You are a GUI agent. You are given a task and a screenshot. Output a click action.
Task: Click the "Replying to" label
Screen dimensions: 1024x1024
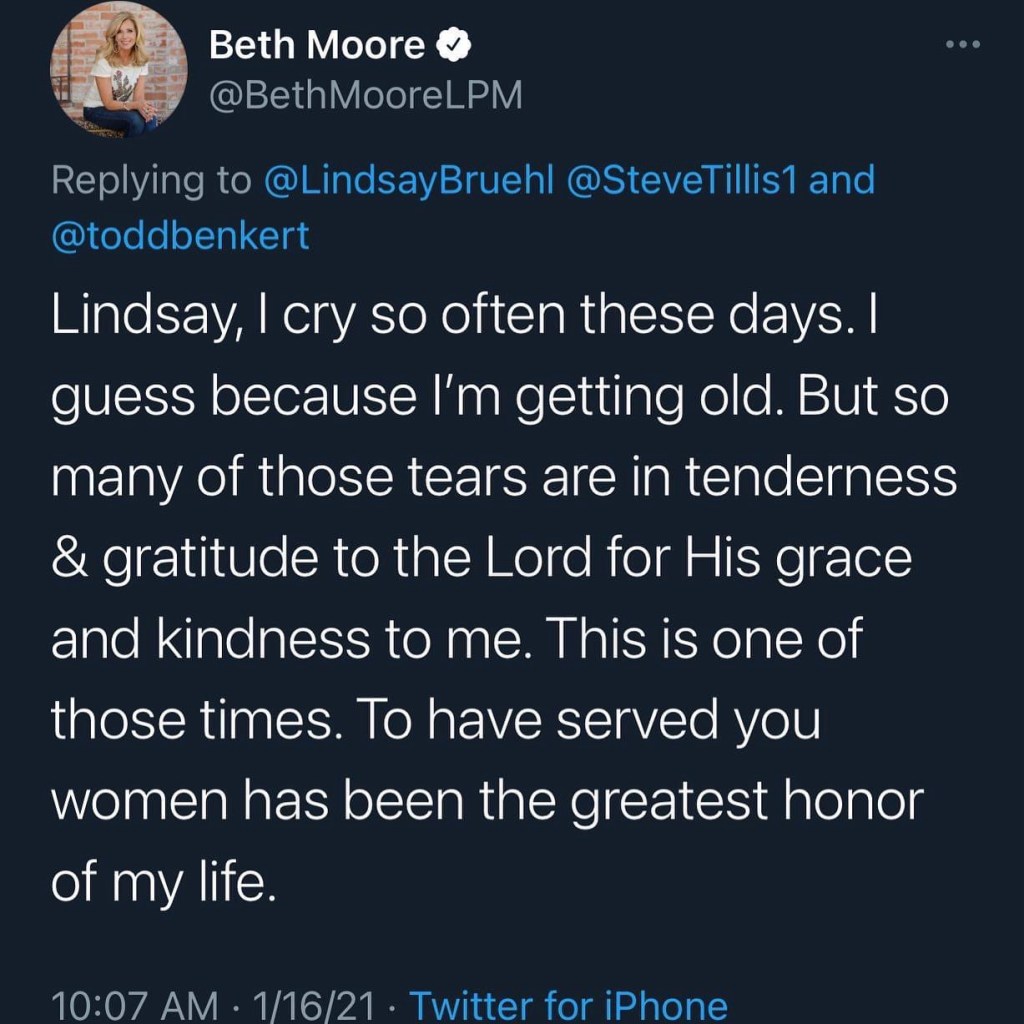point(151,180)
